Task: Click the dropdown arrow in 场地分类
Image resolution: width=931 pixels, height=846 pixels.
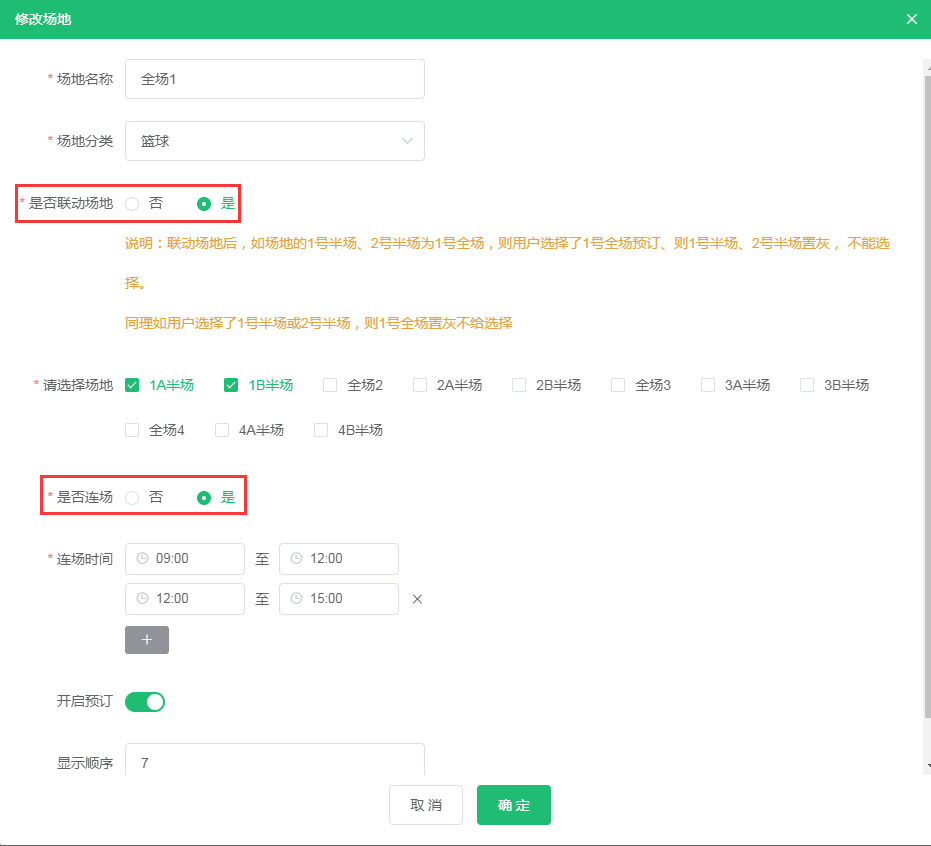Action: point(407,141)
